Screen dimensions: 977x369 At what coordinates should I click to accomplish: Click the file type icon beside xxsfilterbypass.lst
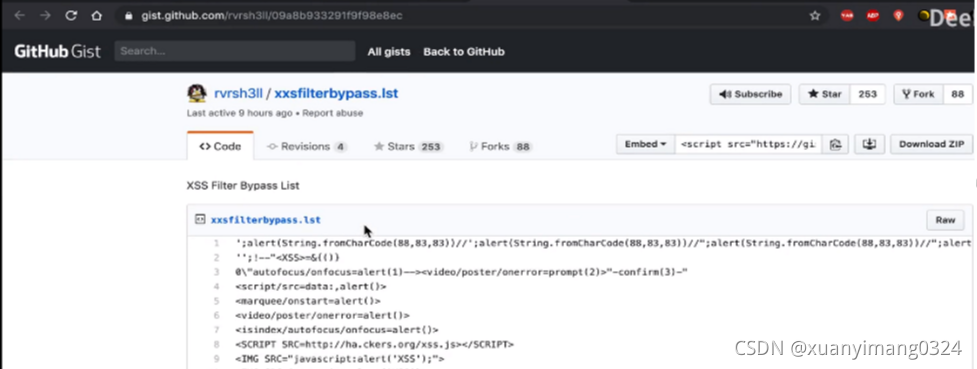pyautogui.click(x=200, y=219)
